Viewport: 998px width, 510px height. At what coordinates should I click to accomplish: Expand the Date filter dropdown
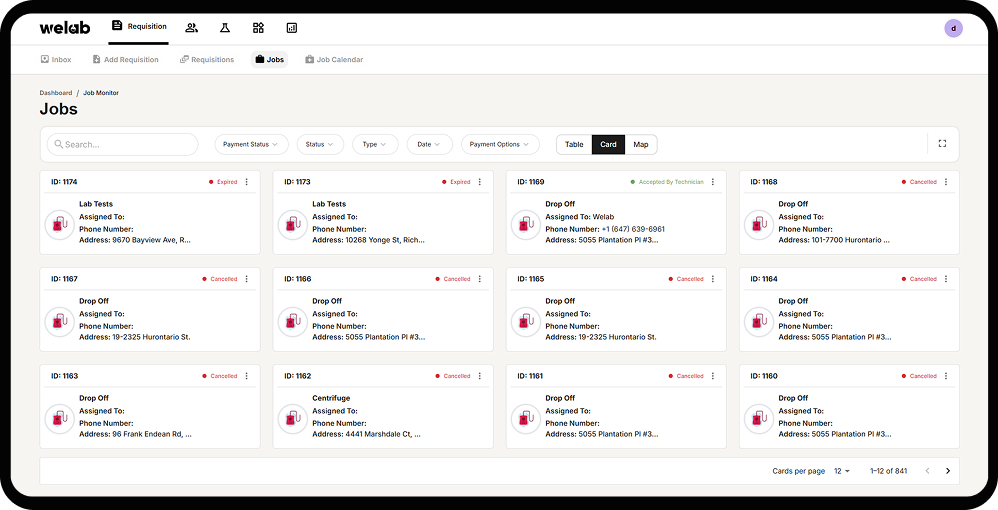pos(430,145)
